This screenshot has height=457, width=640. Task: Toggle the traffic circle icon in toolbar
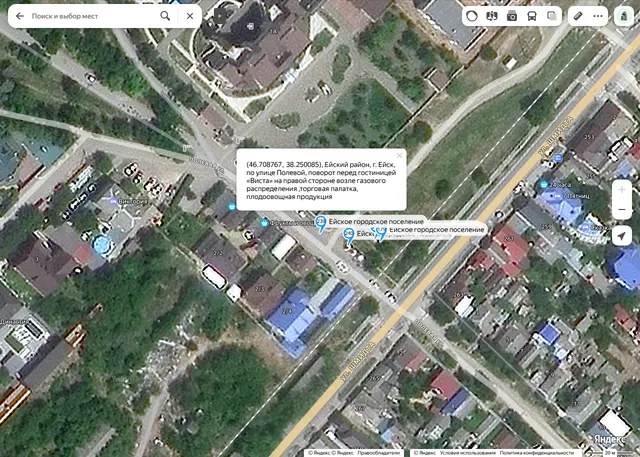click(x=472, y=16)
